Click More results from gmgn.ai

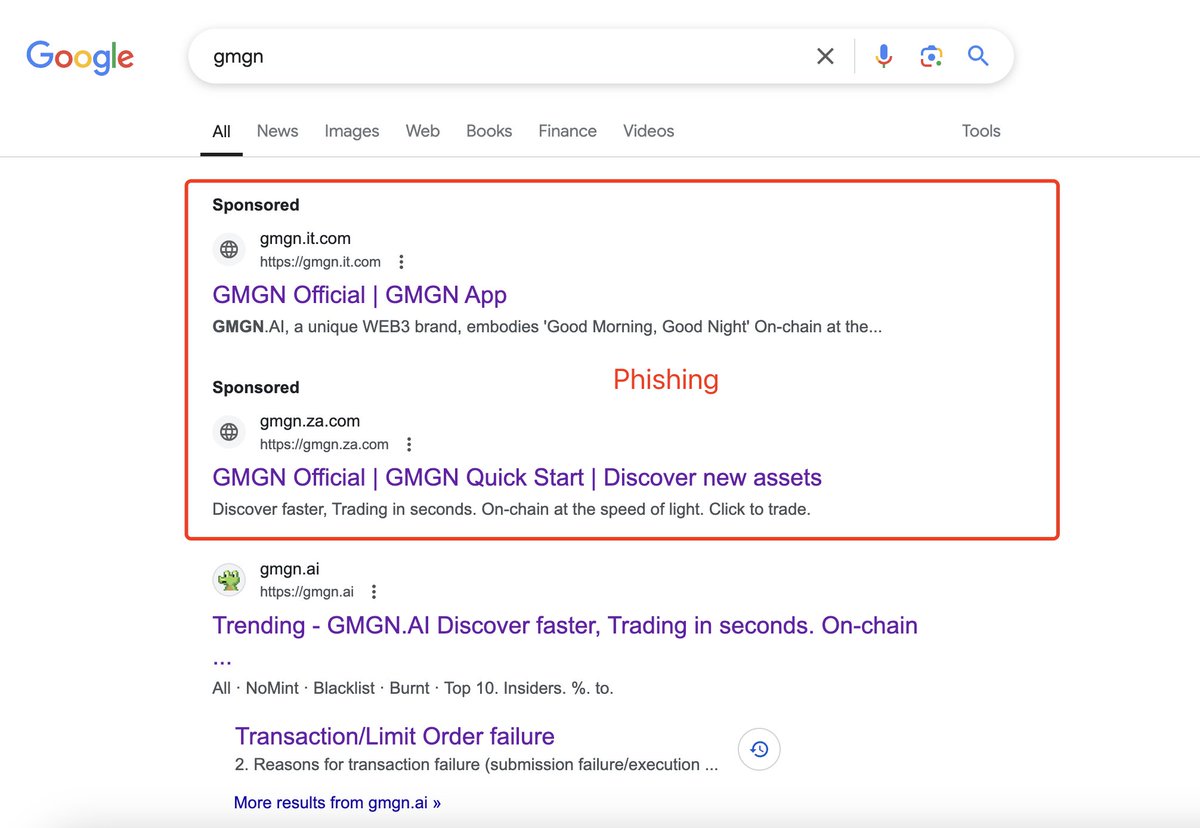337,802
